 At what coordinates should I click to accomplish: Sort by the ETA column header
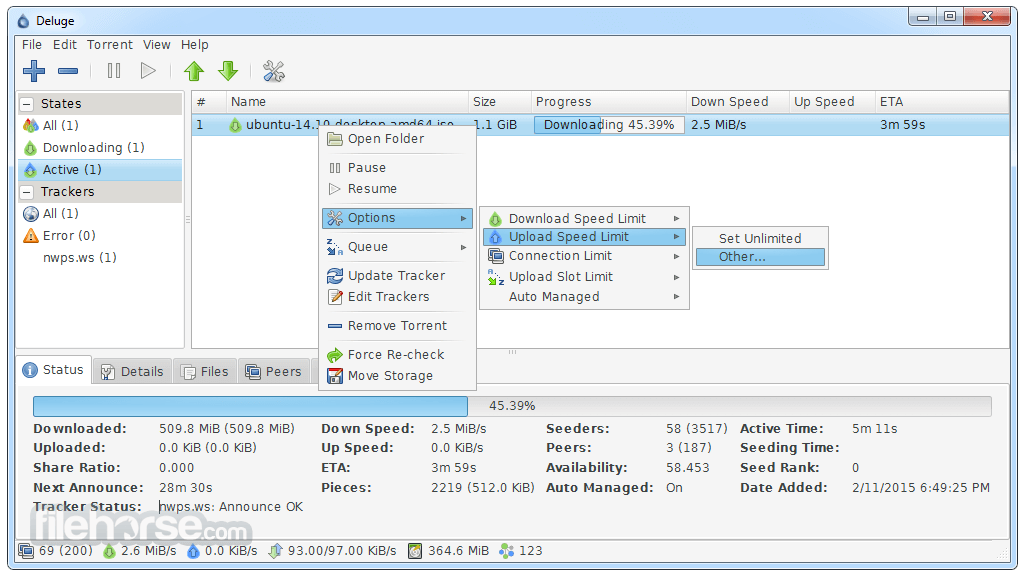(942, 102)
